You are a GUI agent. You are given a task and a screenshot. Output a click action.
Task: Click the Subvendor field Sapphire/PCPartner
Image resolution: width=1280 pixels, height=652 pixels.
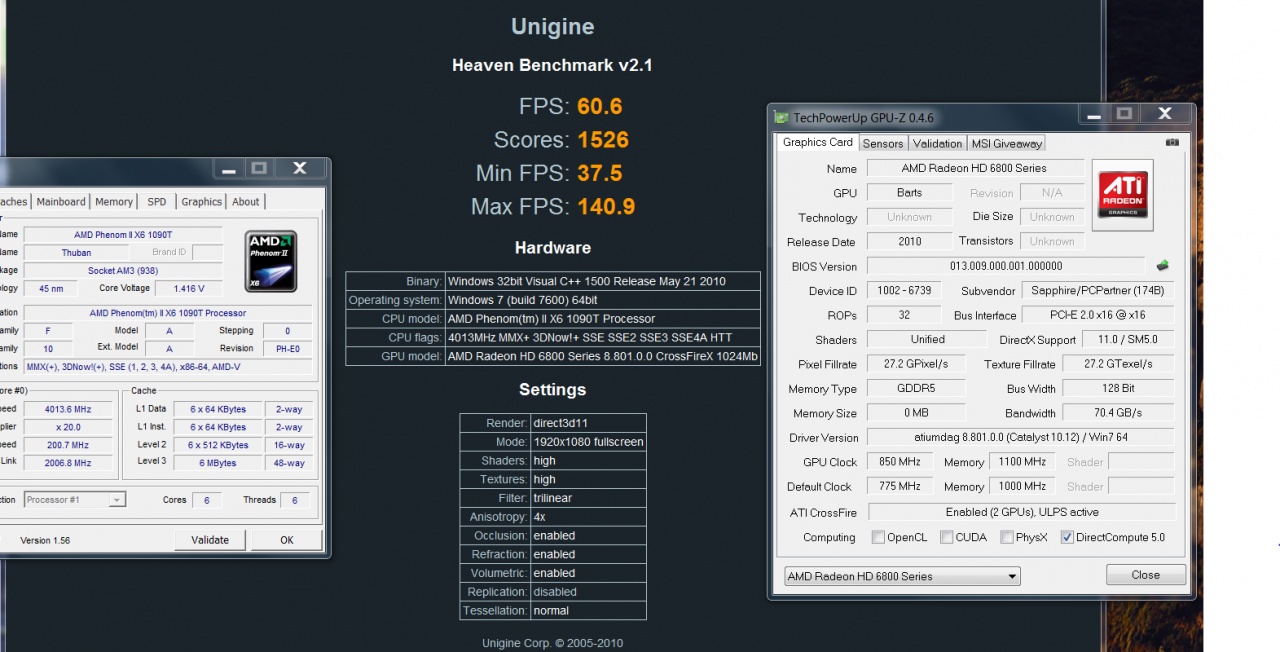point(1098,291)
